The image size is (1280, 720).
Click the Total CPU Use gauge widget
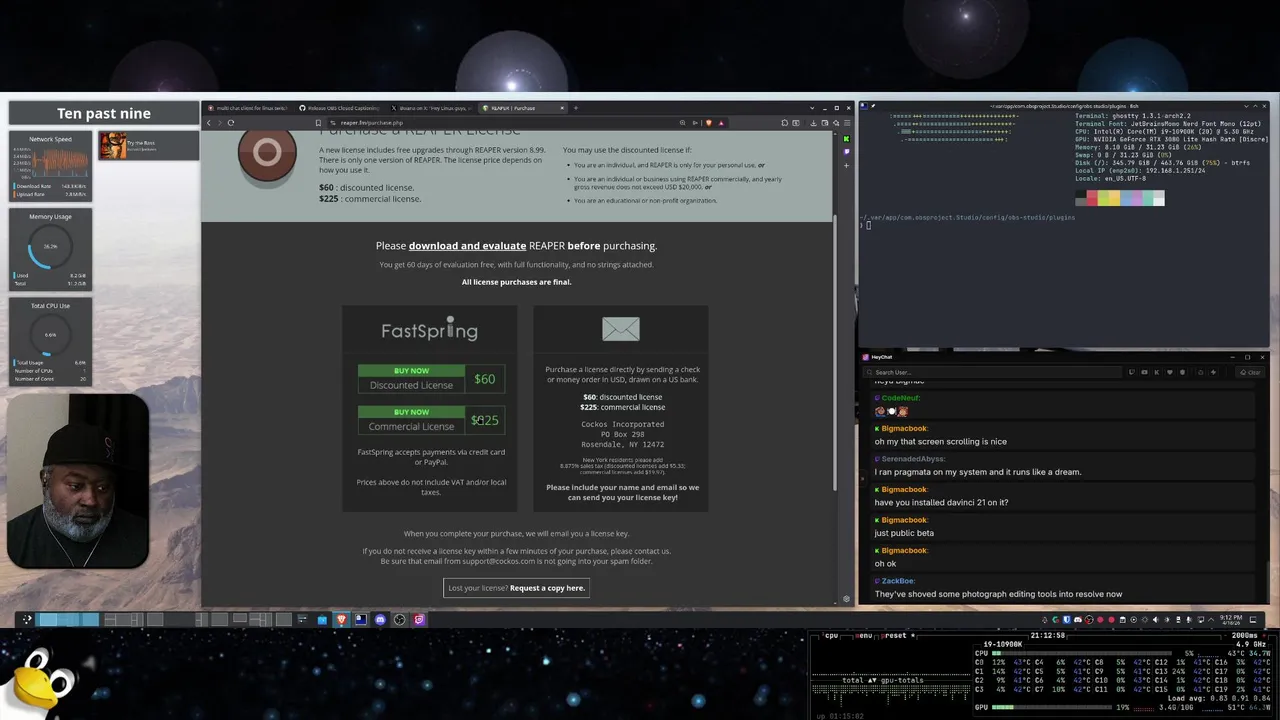50,341
